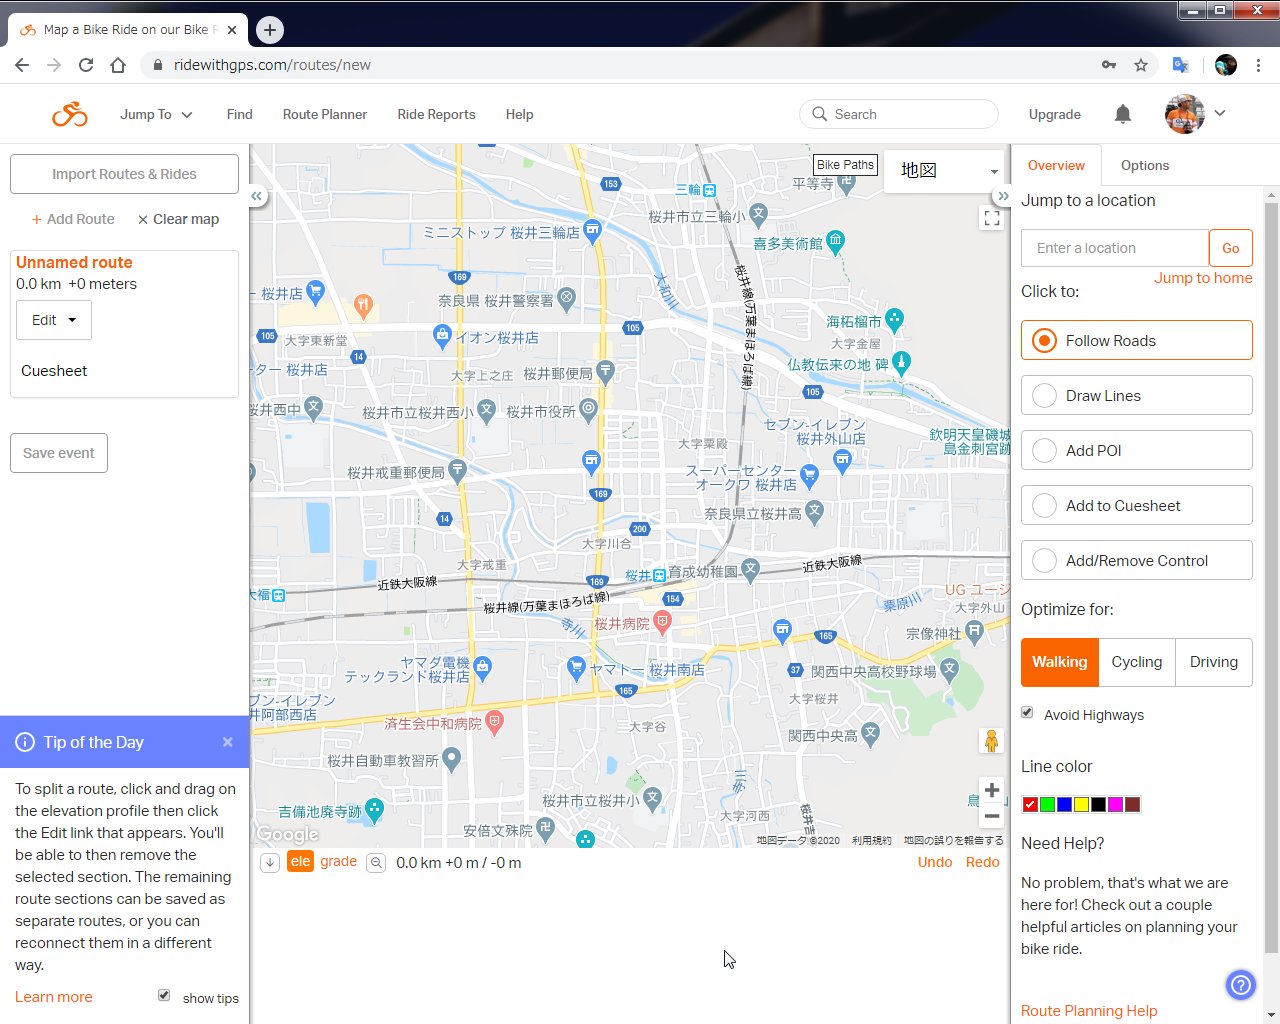Bookmark this page with star icon
Viewport: 1280px width, 1024px height.
[x=1141, y=65]
